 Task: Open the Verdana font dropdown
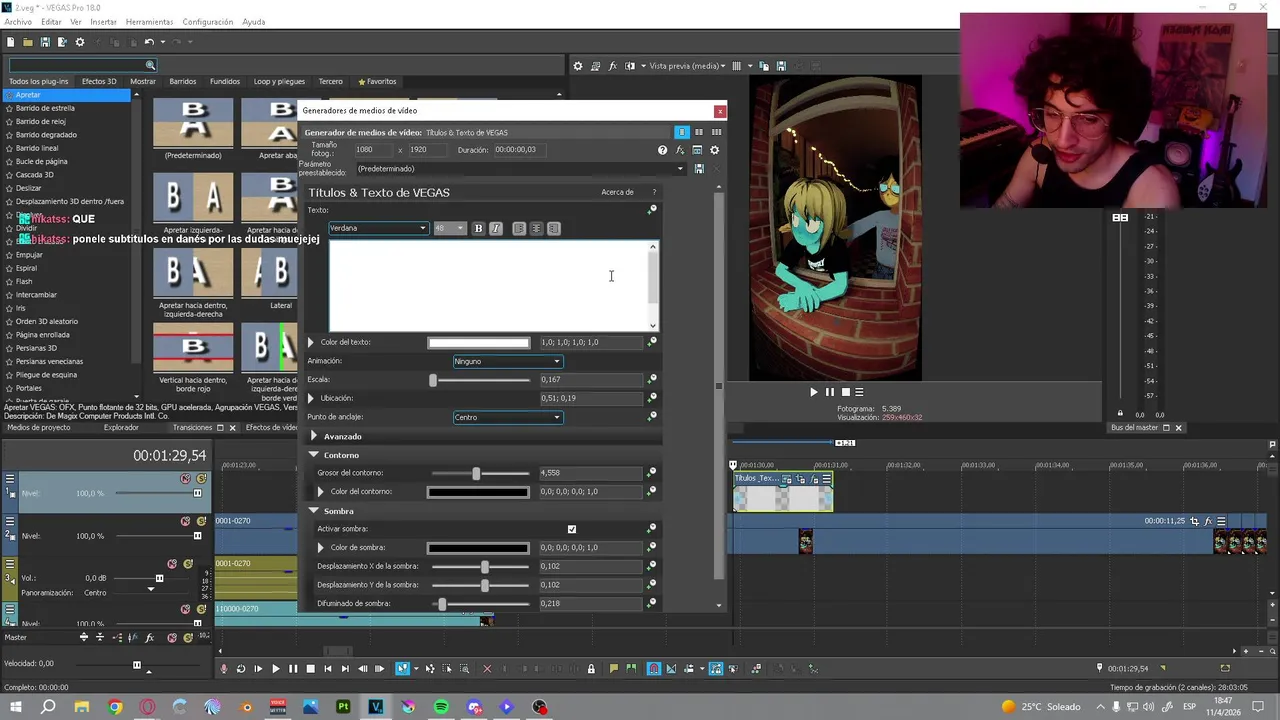point(378,228)
